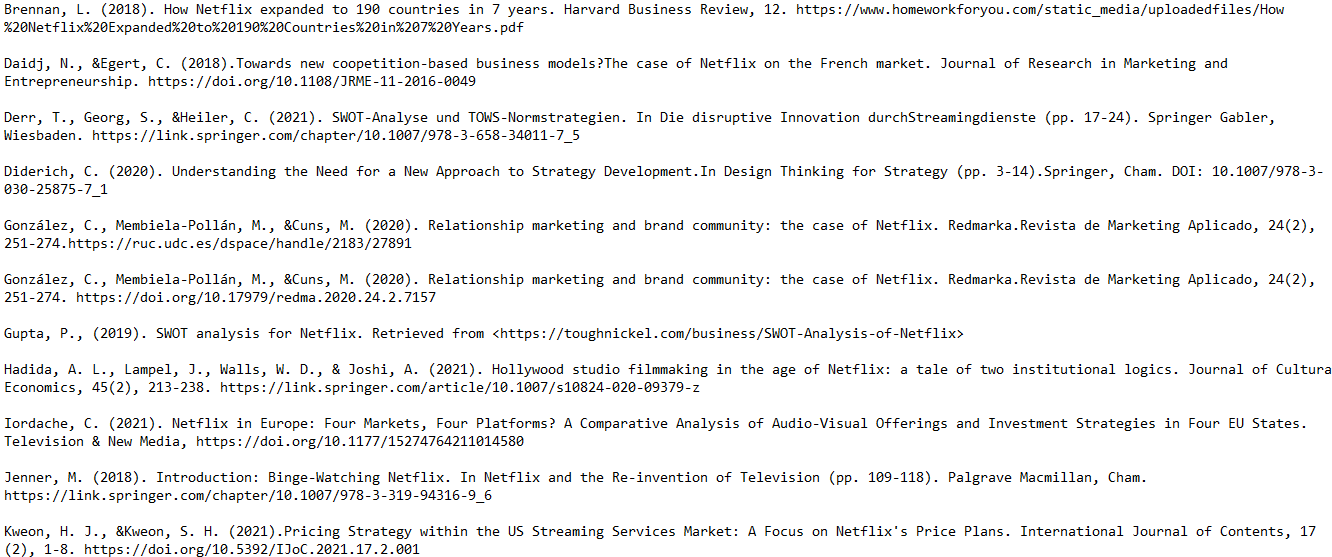Click the doi.org IJoC.2021.17.2.001 link
The width and height of the screenshot is (1332, 557).
tap(252, 549)
